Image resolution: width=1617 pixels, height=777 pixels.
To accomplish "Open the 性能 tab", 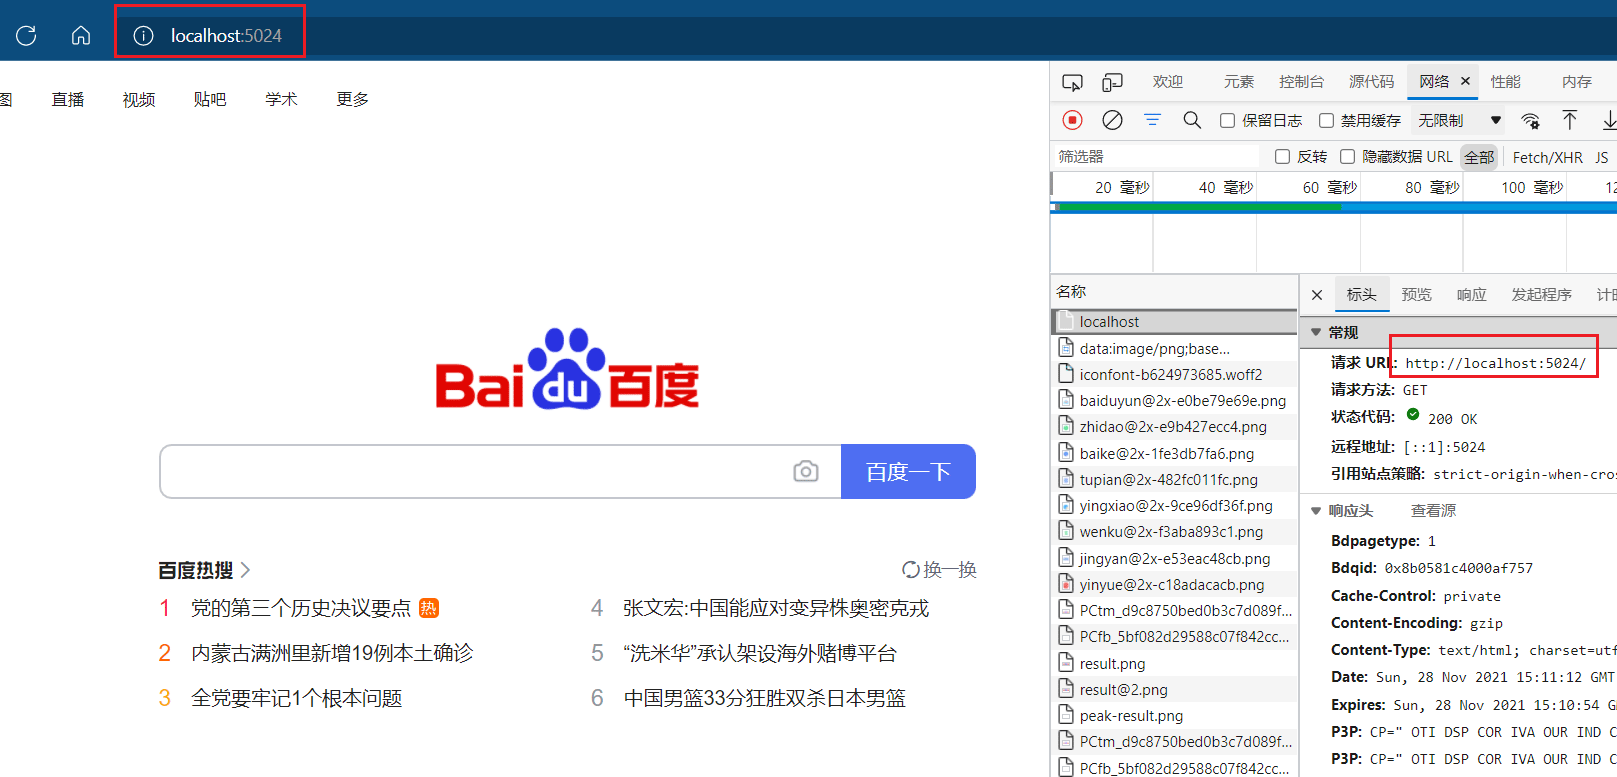I will (x=1505, y=82).
